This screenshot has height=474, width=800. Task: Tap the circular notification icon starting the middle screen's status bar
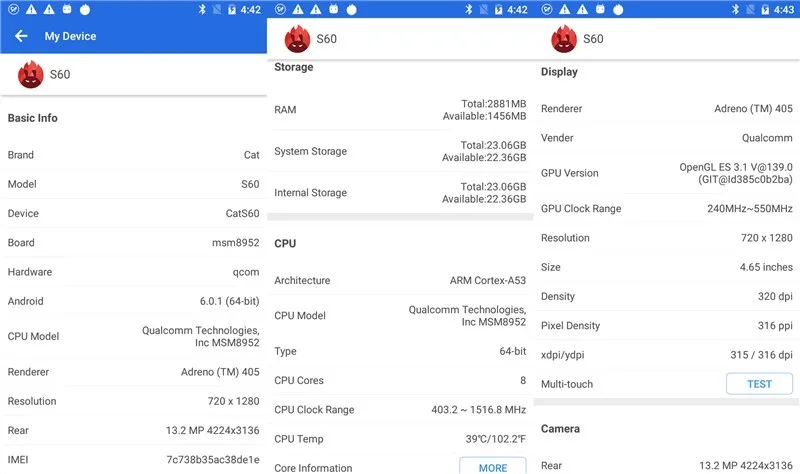click(x=280, y=9)
